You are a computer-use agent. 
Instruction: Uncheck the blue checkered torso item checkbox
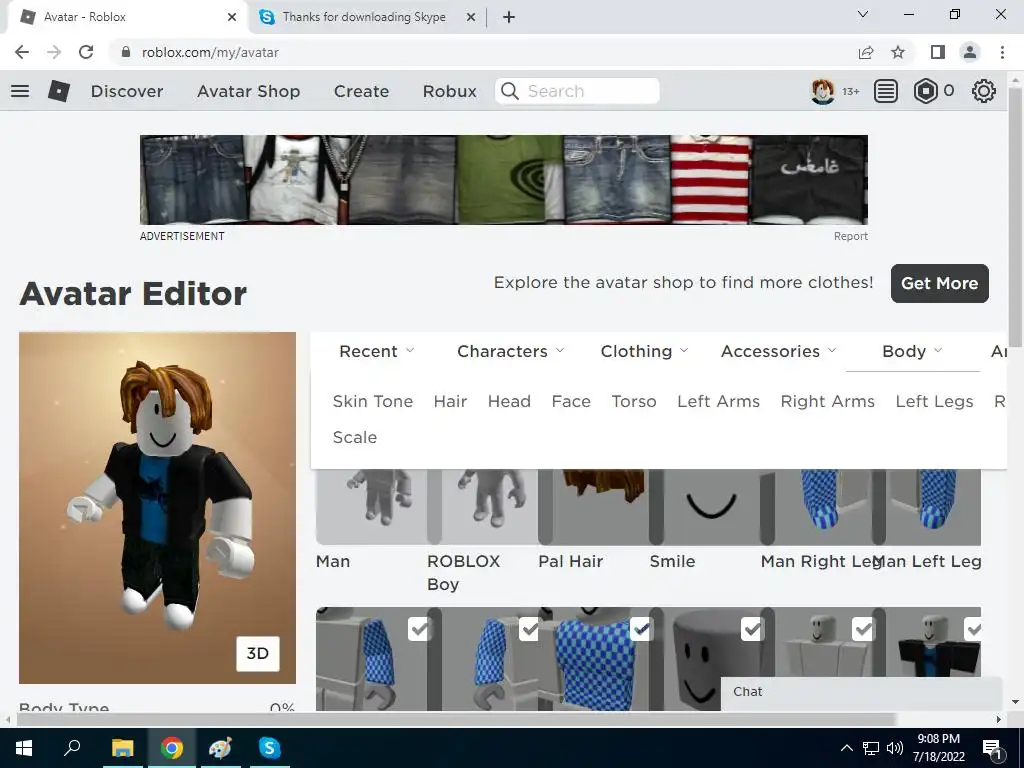(x=641, y=629)
